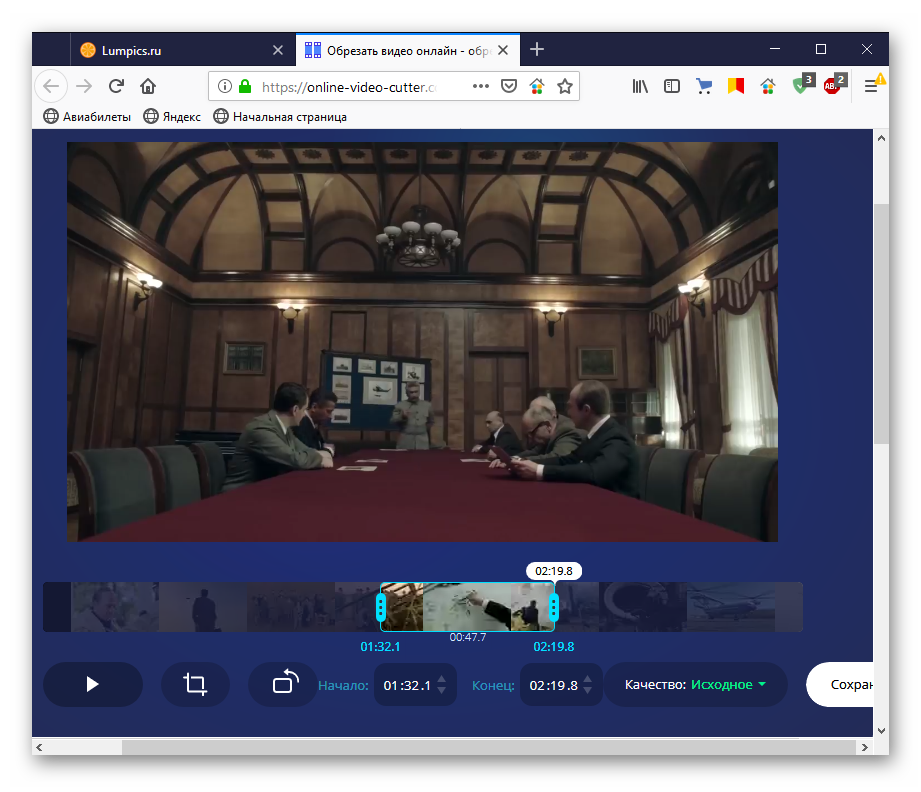Screen dimensions: 921x792
Task: Click the left trim handle on timeline
Action: point(381,607)
